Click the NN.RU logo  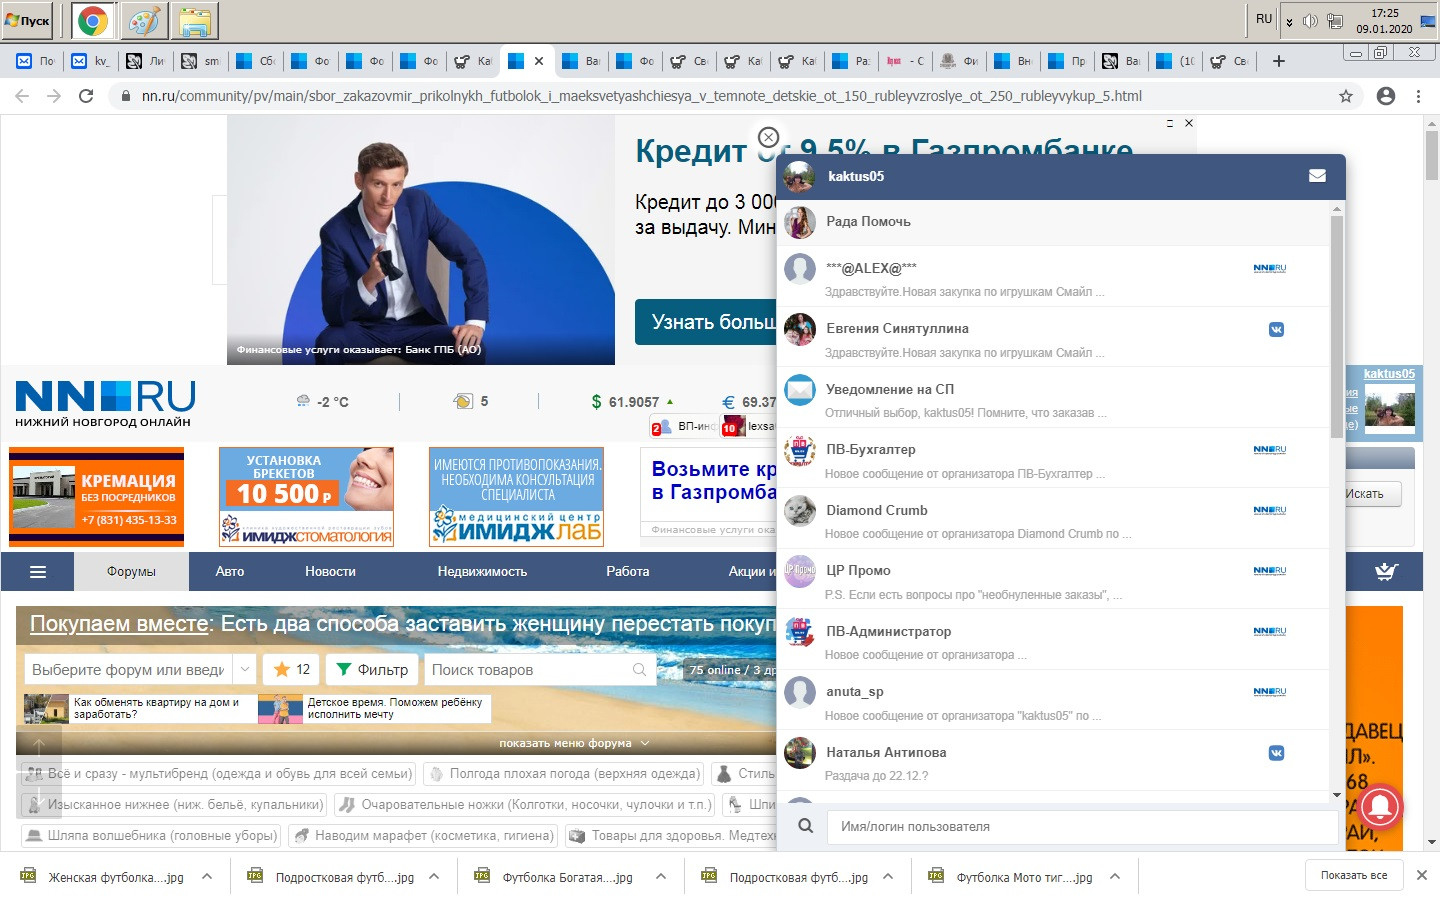click(x=105, y=404)
